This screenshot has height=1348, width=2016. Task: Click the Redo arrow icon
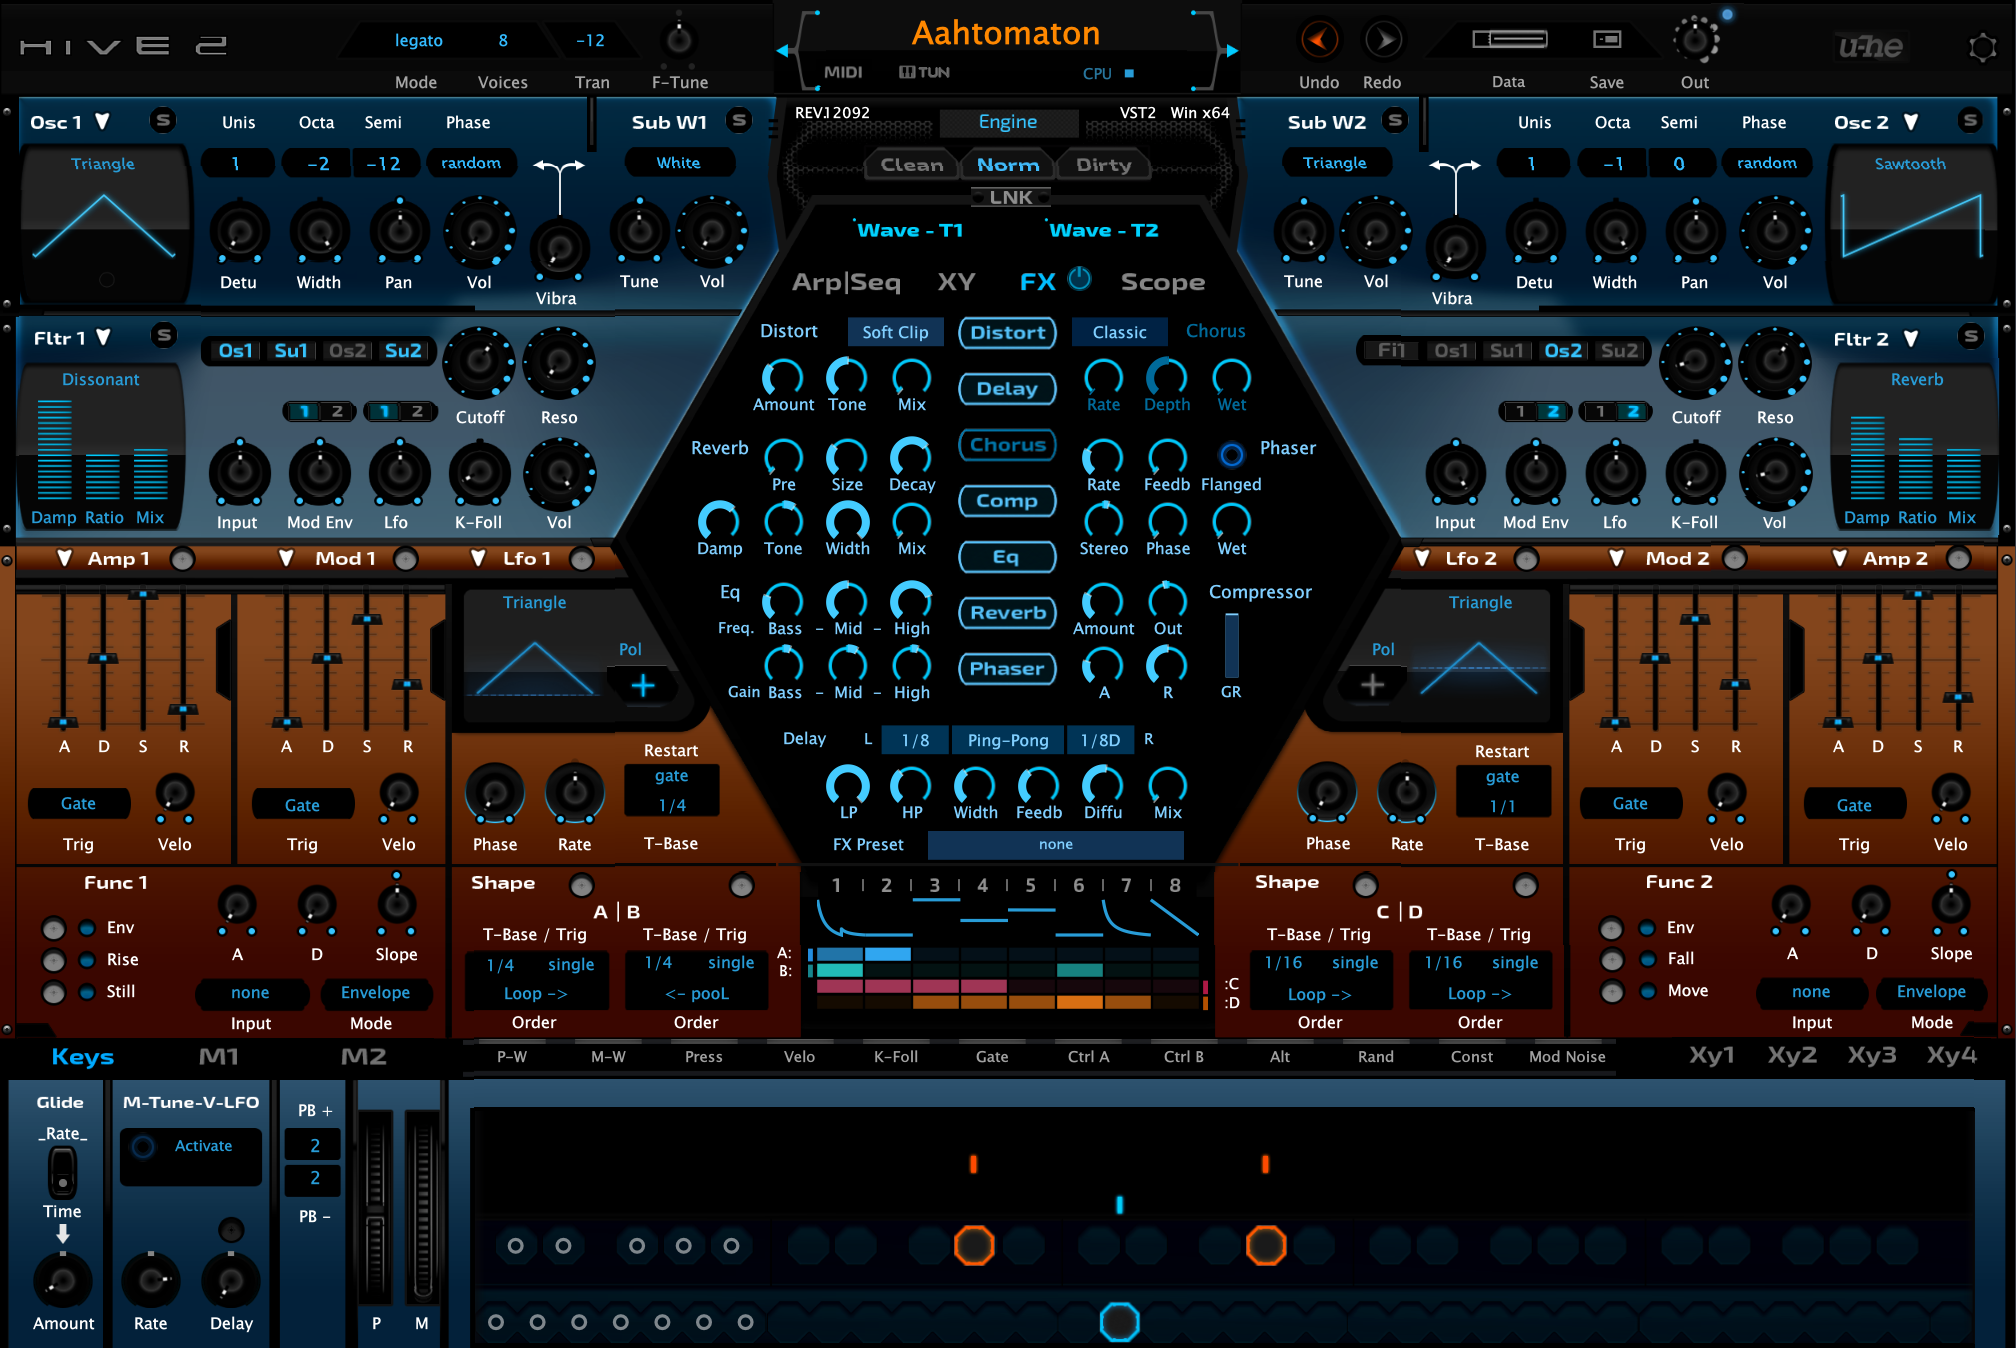tap(1383, 40)
